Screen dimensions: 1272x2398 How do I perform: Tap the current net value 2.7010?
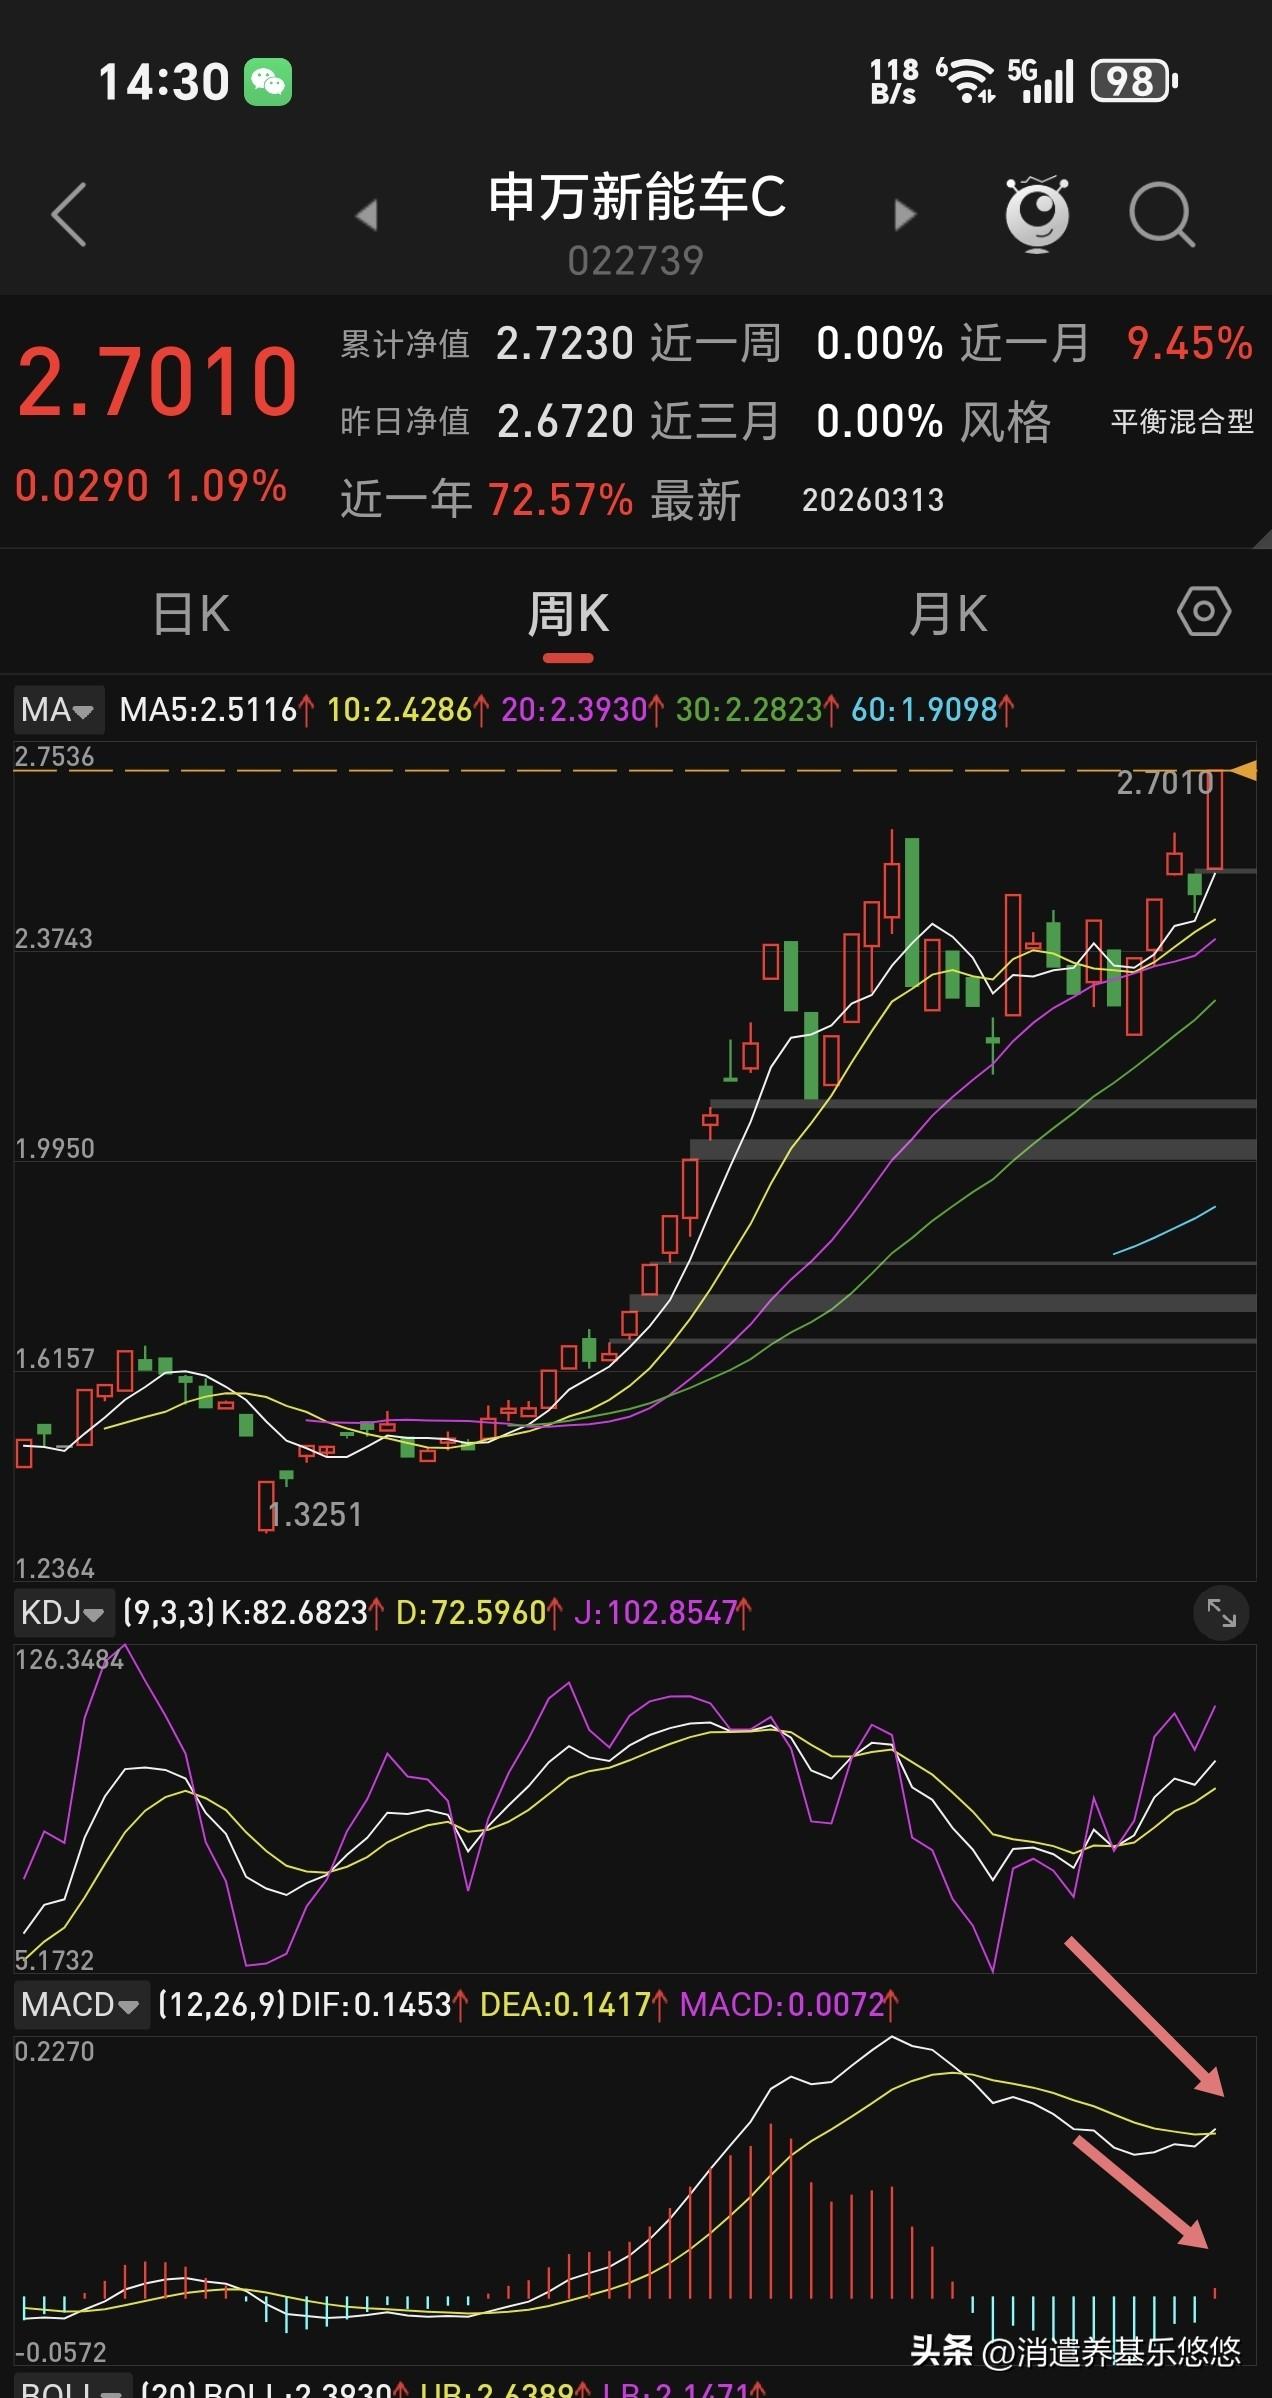point(158,382)
